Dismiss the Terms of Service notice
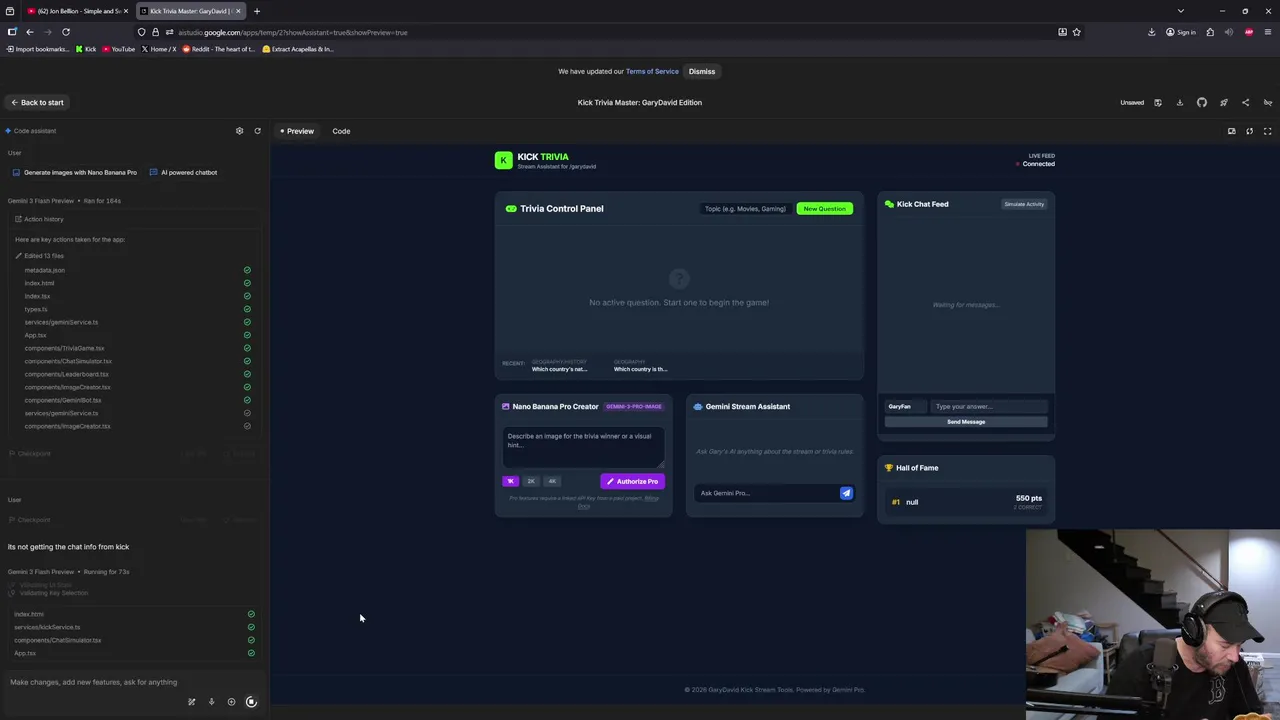 [702, 71]
